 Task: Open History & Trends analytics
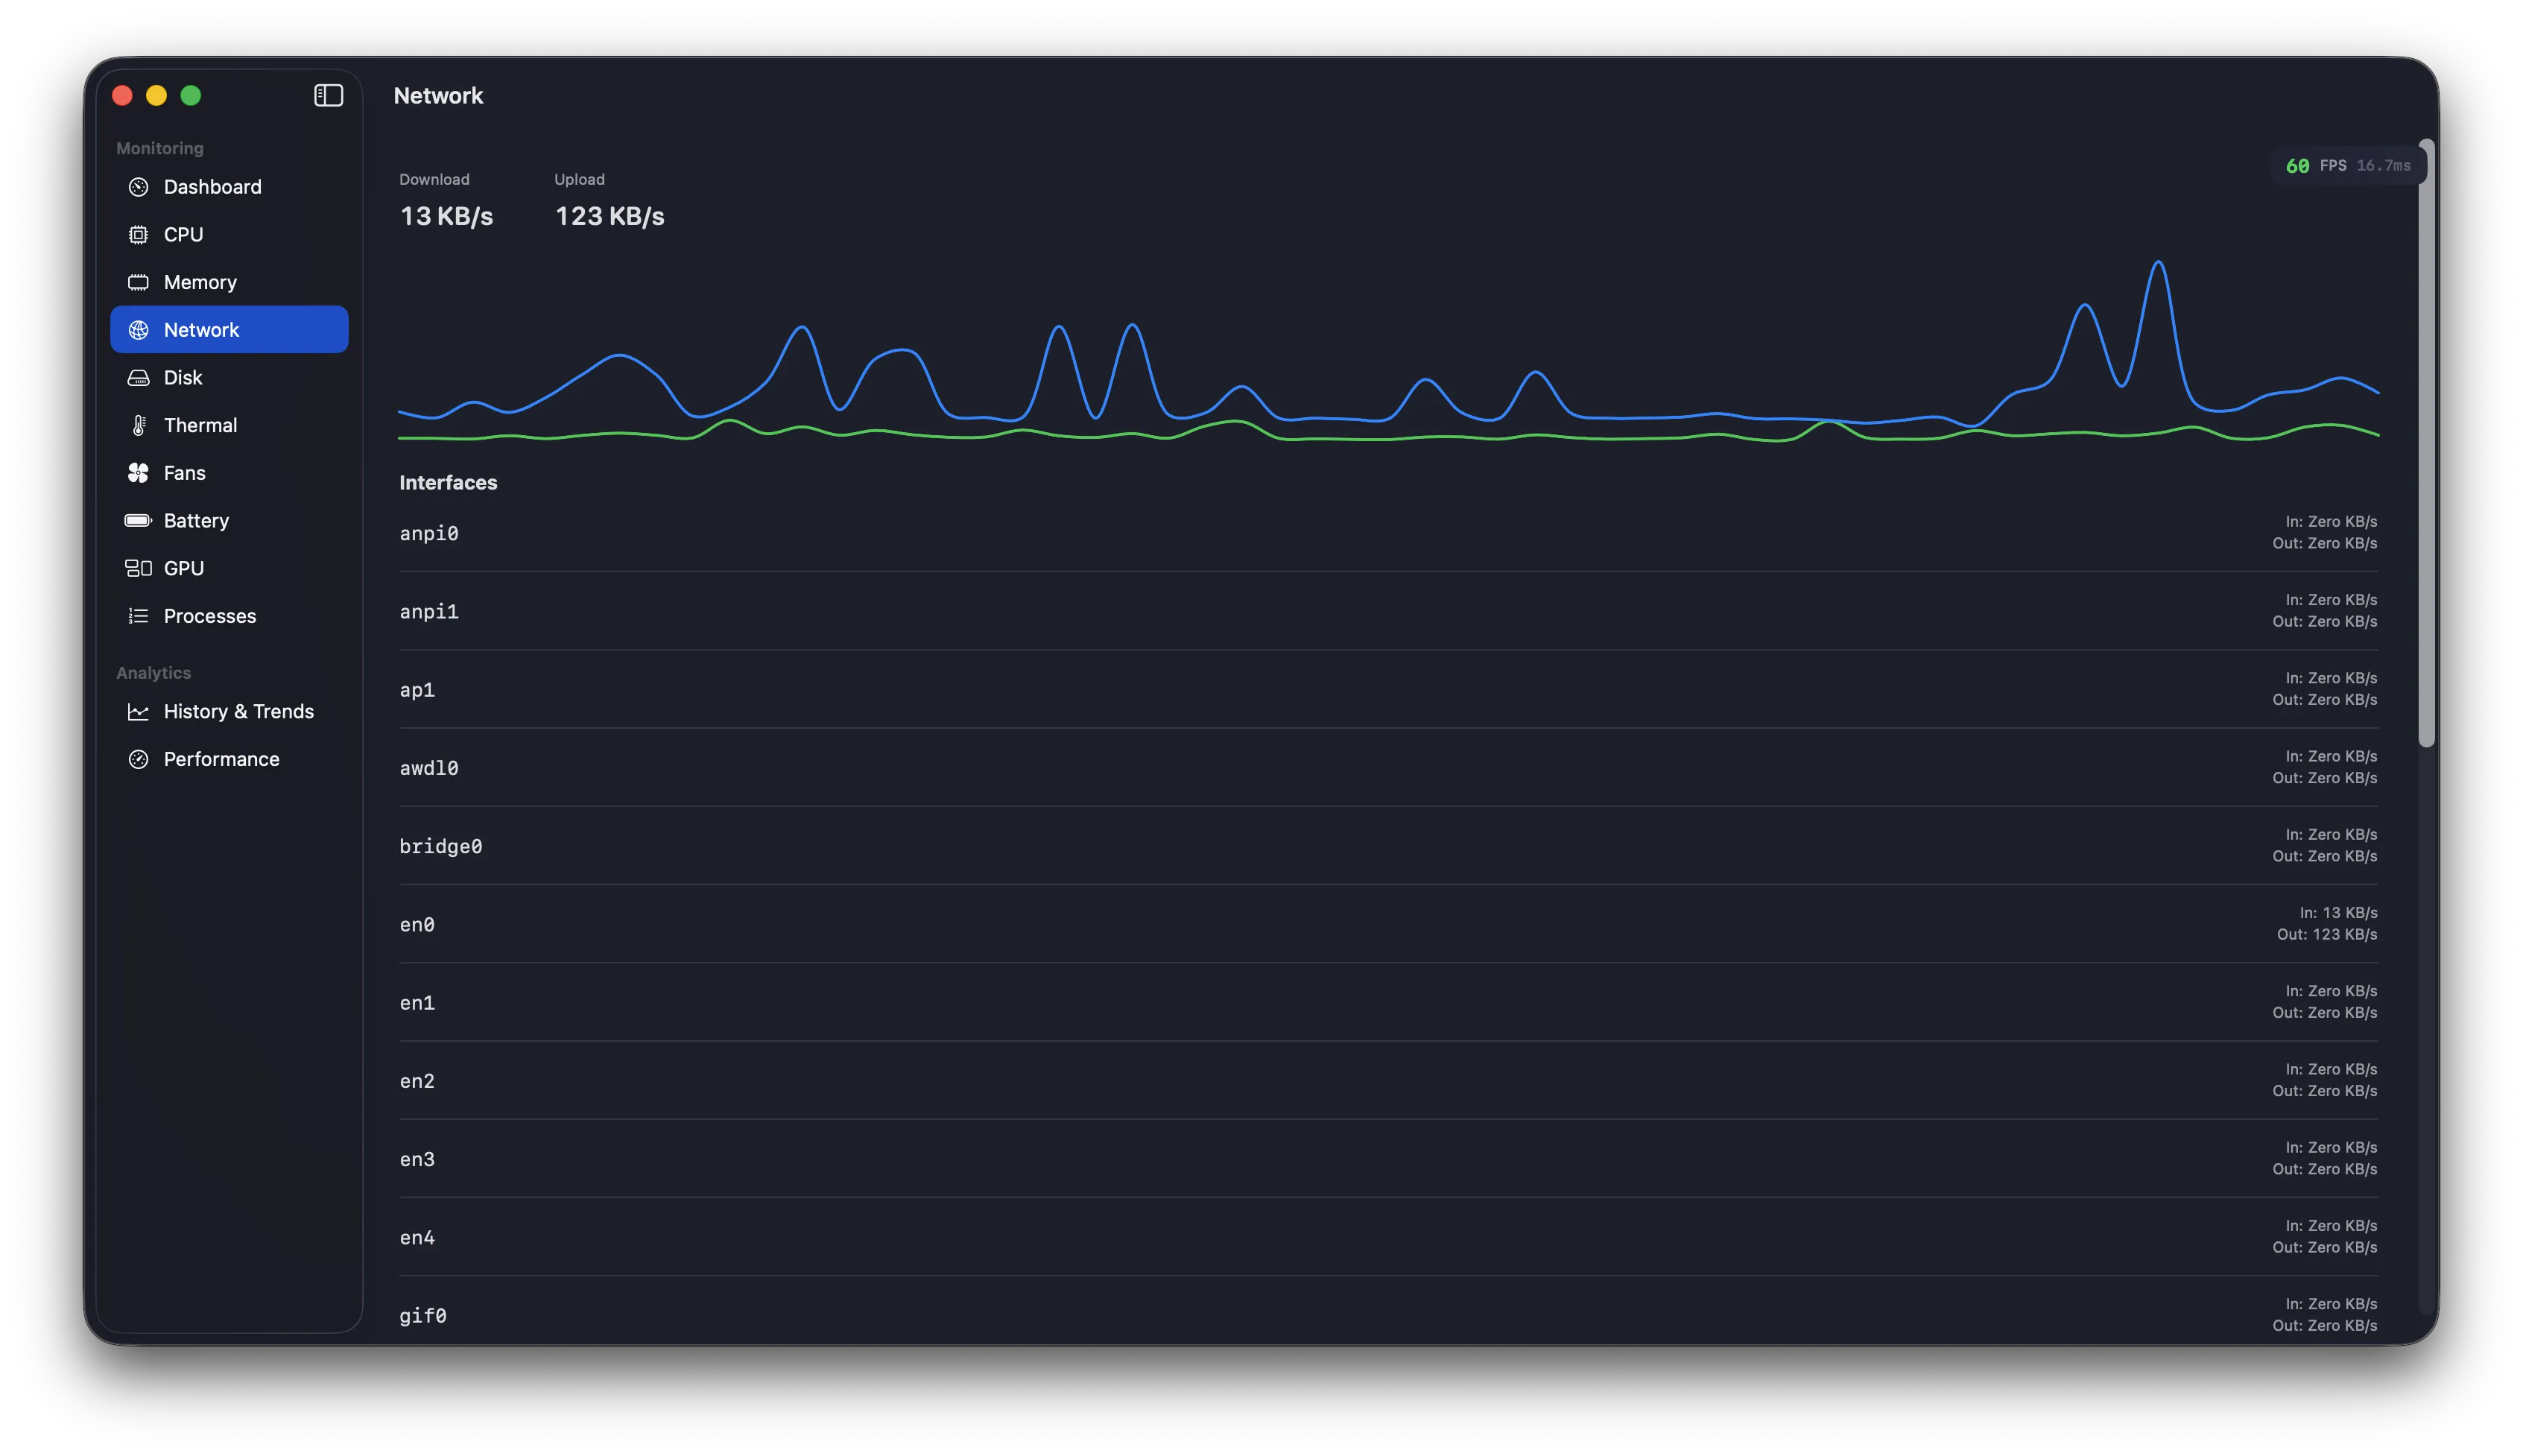238,711
